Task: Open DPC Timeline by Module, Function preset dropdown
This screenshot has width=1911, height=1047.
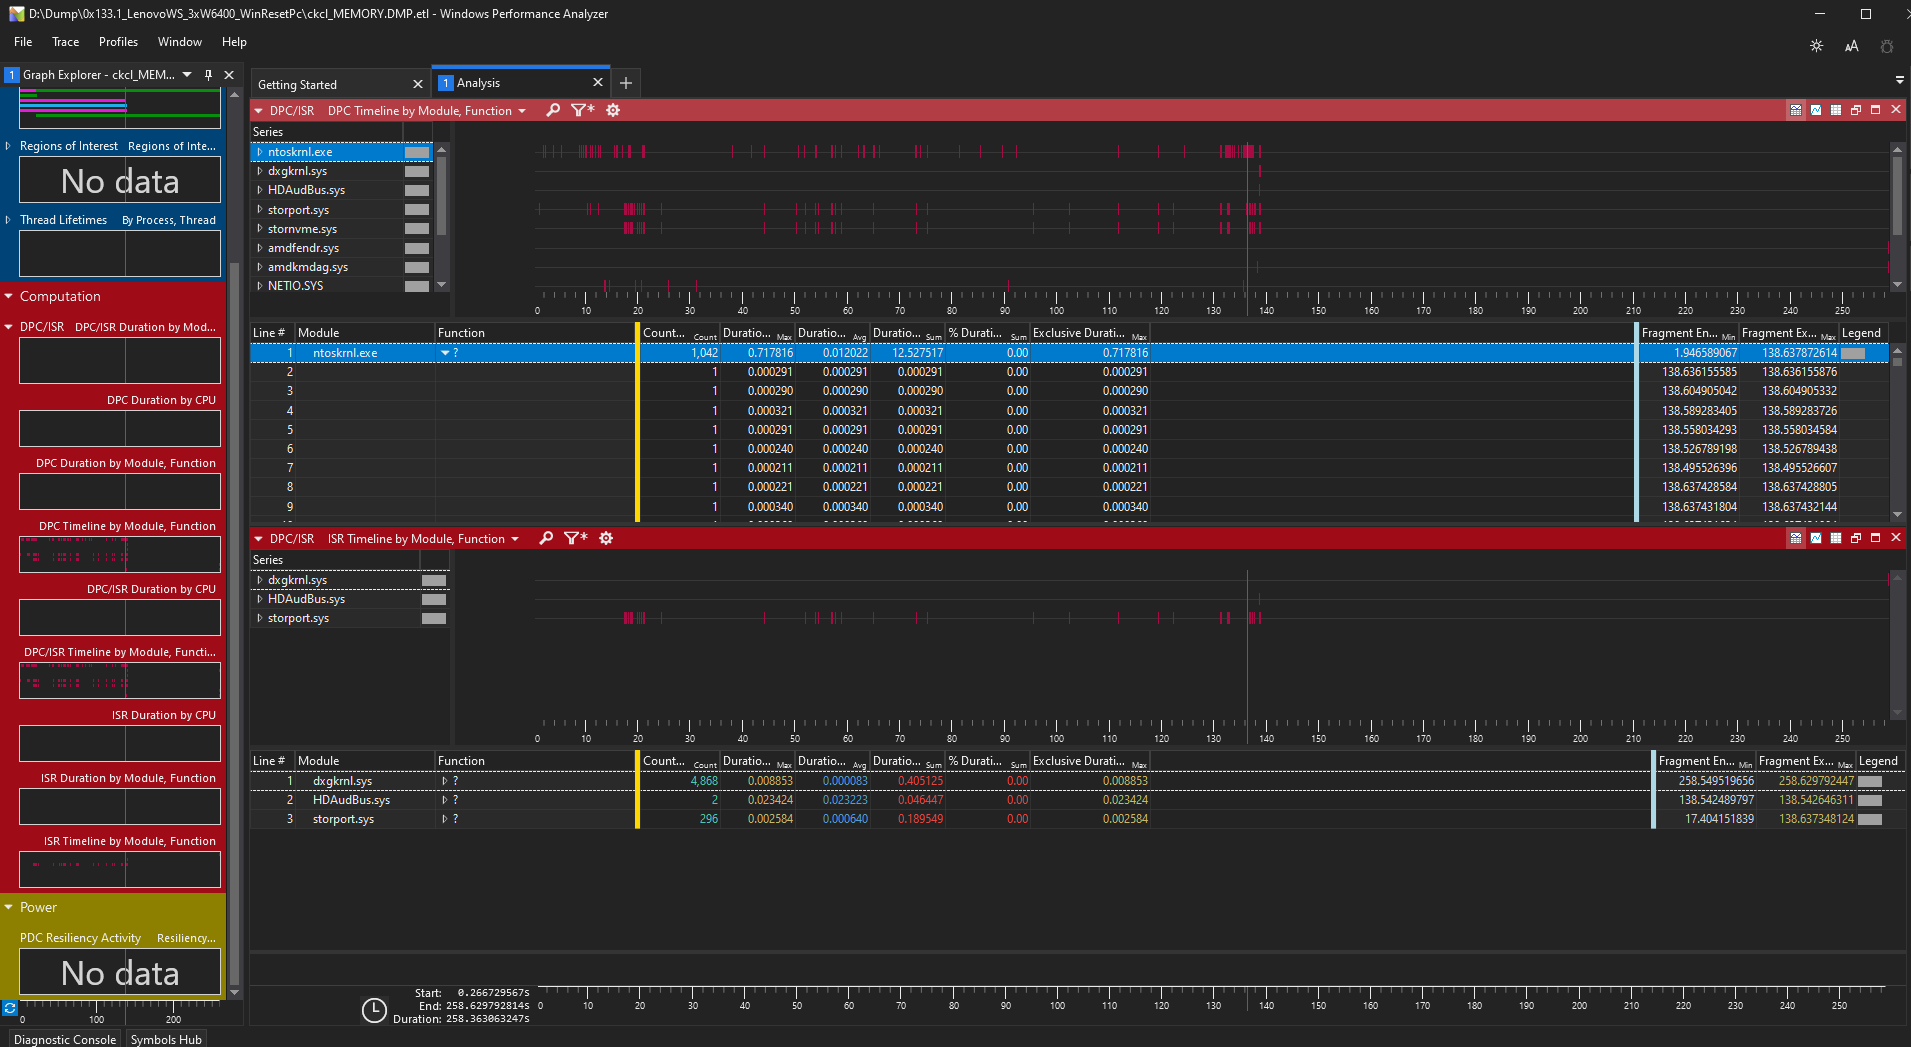Action: tap(522, 111)
